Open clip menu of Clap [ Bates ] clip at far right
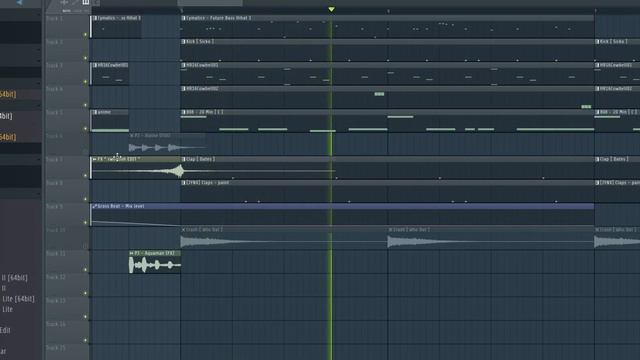This screenshot has width=640, height=360. pos(597,159)
